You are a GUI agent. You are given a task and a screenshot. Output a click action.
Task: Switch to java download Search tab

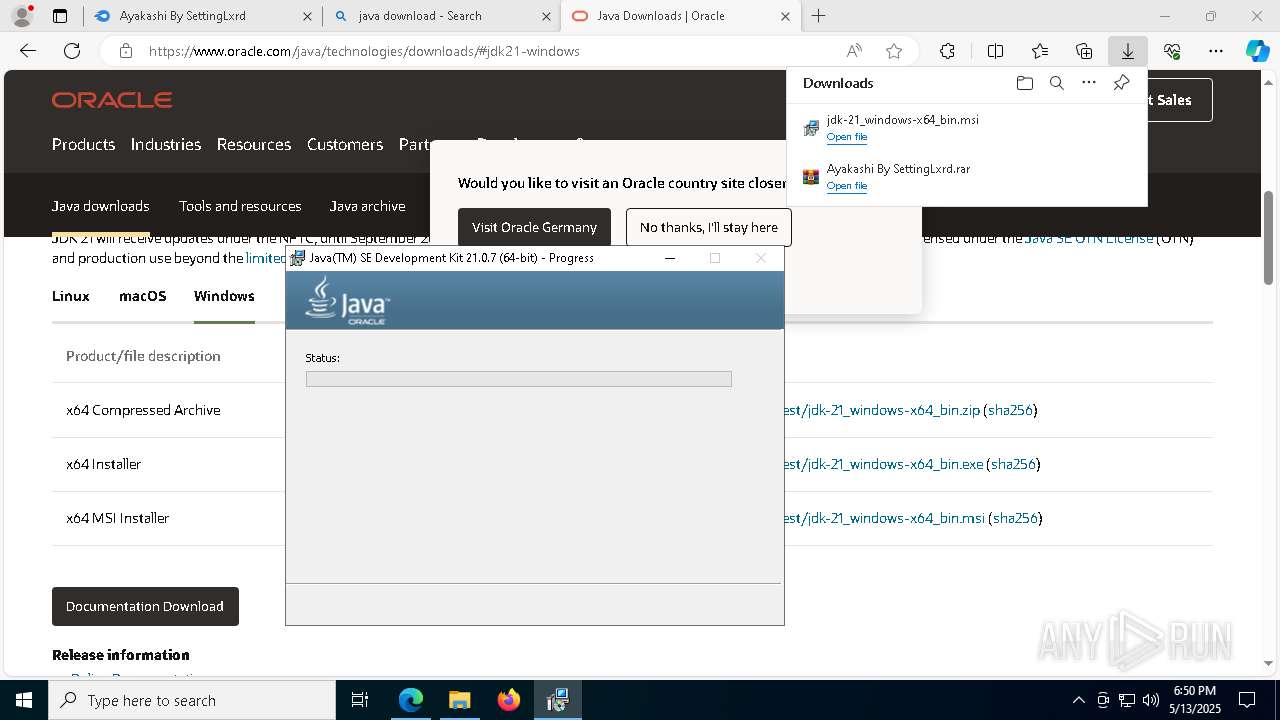(x=441, y=16)
